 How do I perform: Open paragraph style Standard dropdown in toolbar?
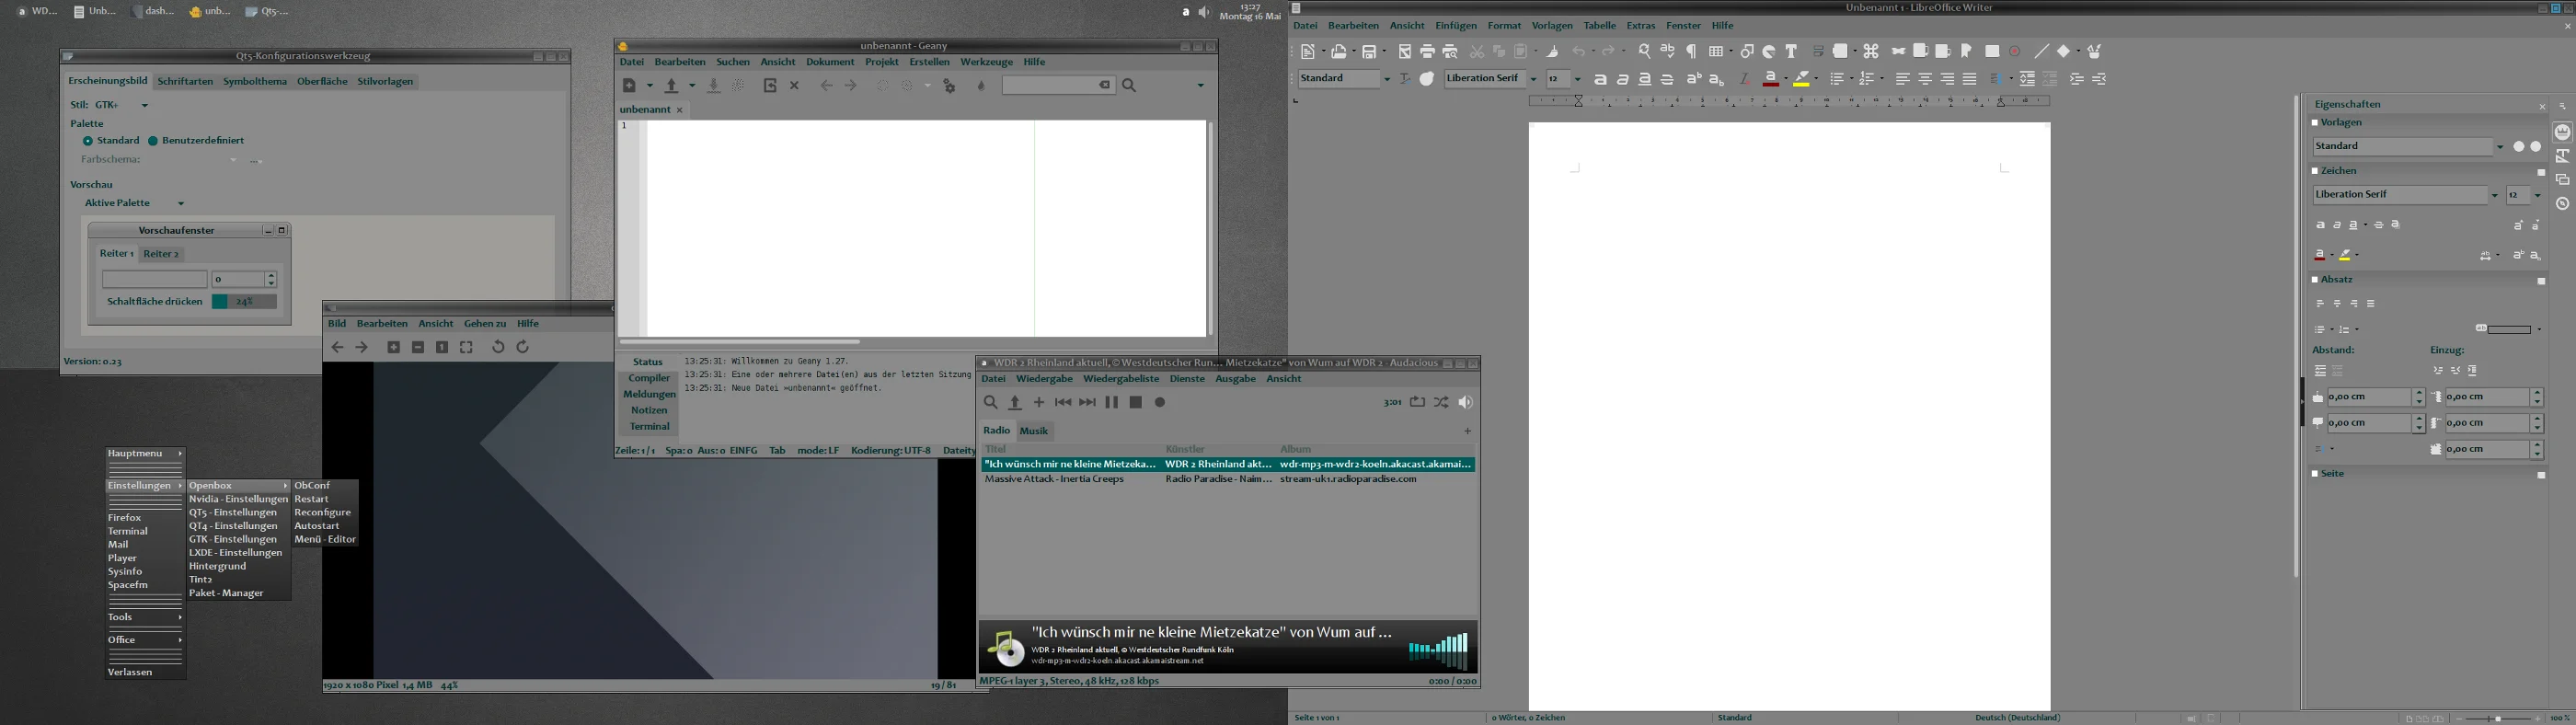[x=1387, y=79]
